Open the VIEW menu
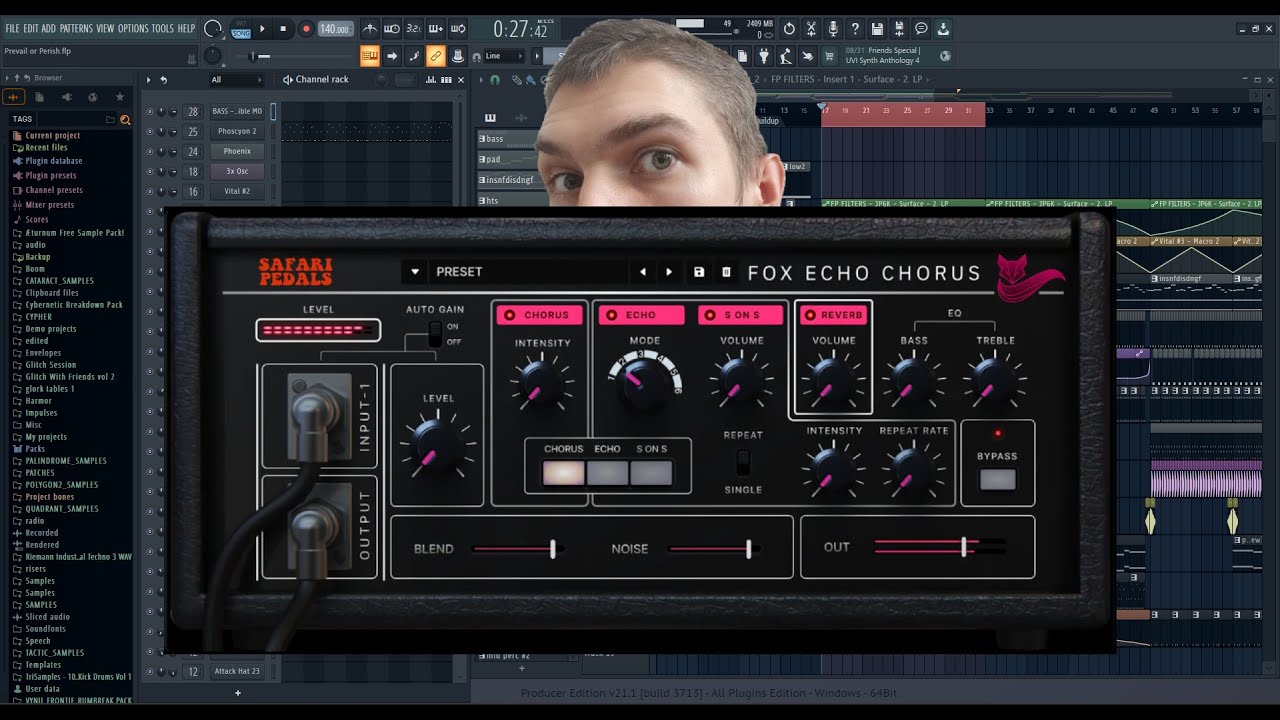The image size is (1280, 720). pos(105,28)
